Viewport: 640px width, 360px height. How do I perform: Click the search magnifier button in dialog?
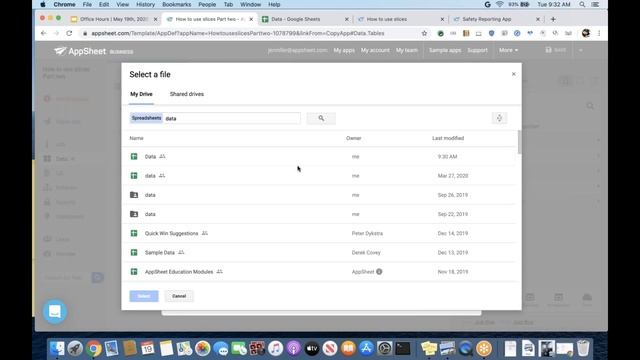click(x=321, y=118)
